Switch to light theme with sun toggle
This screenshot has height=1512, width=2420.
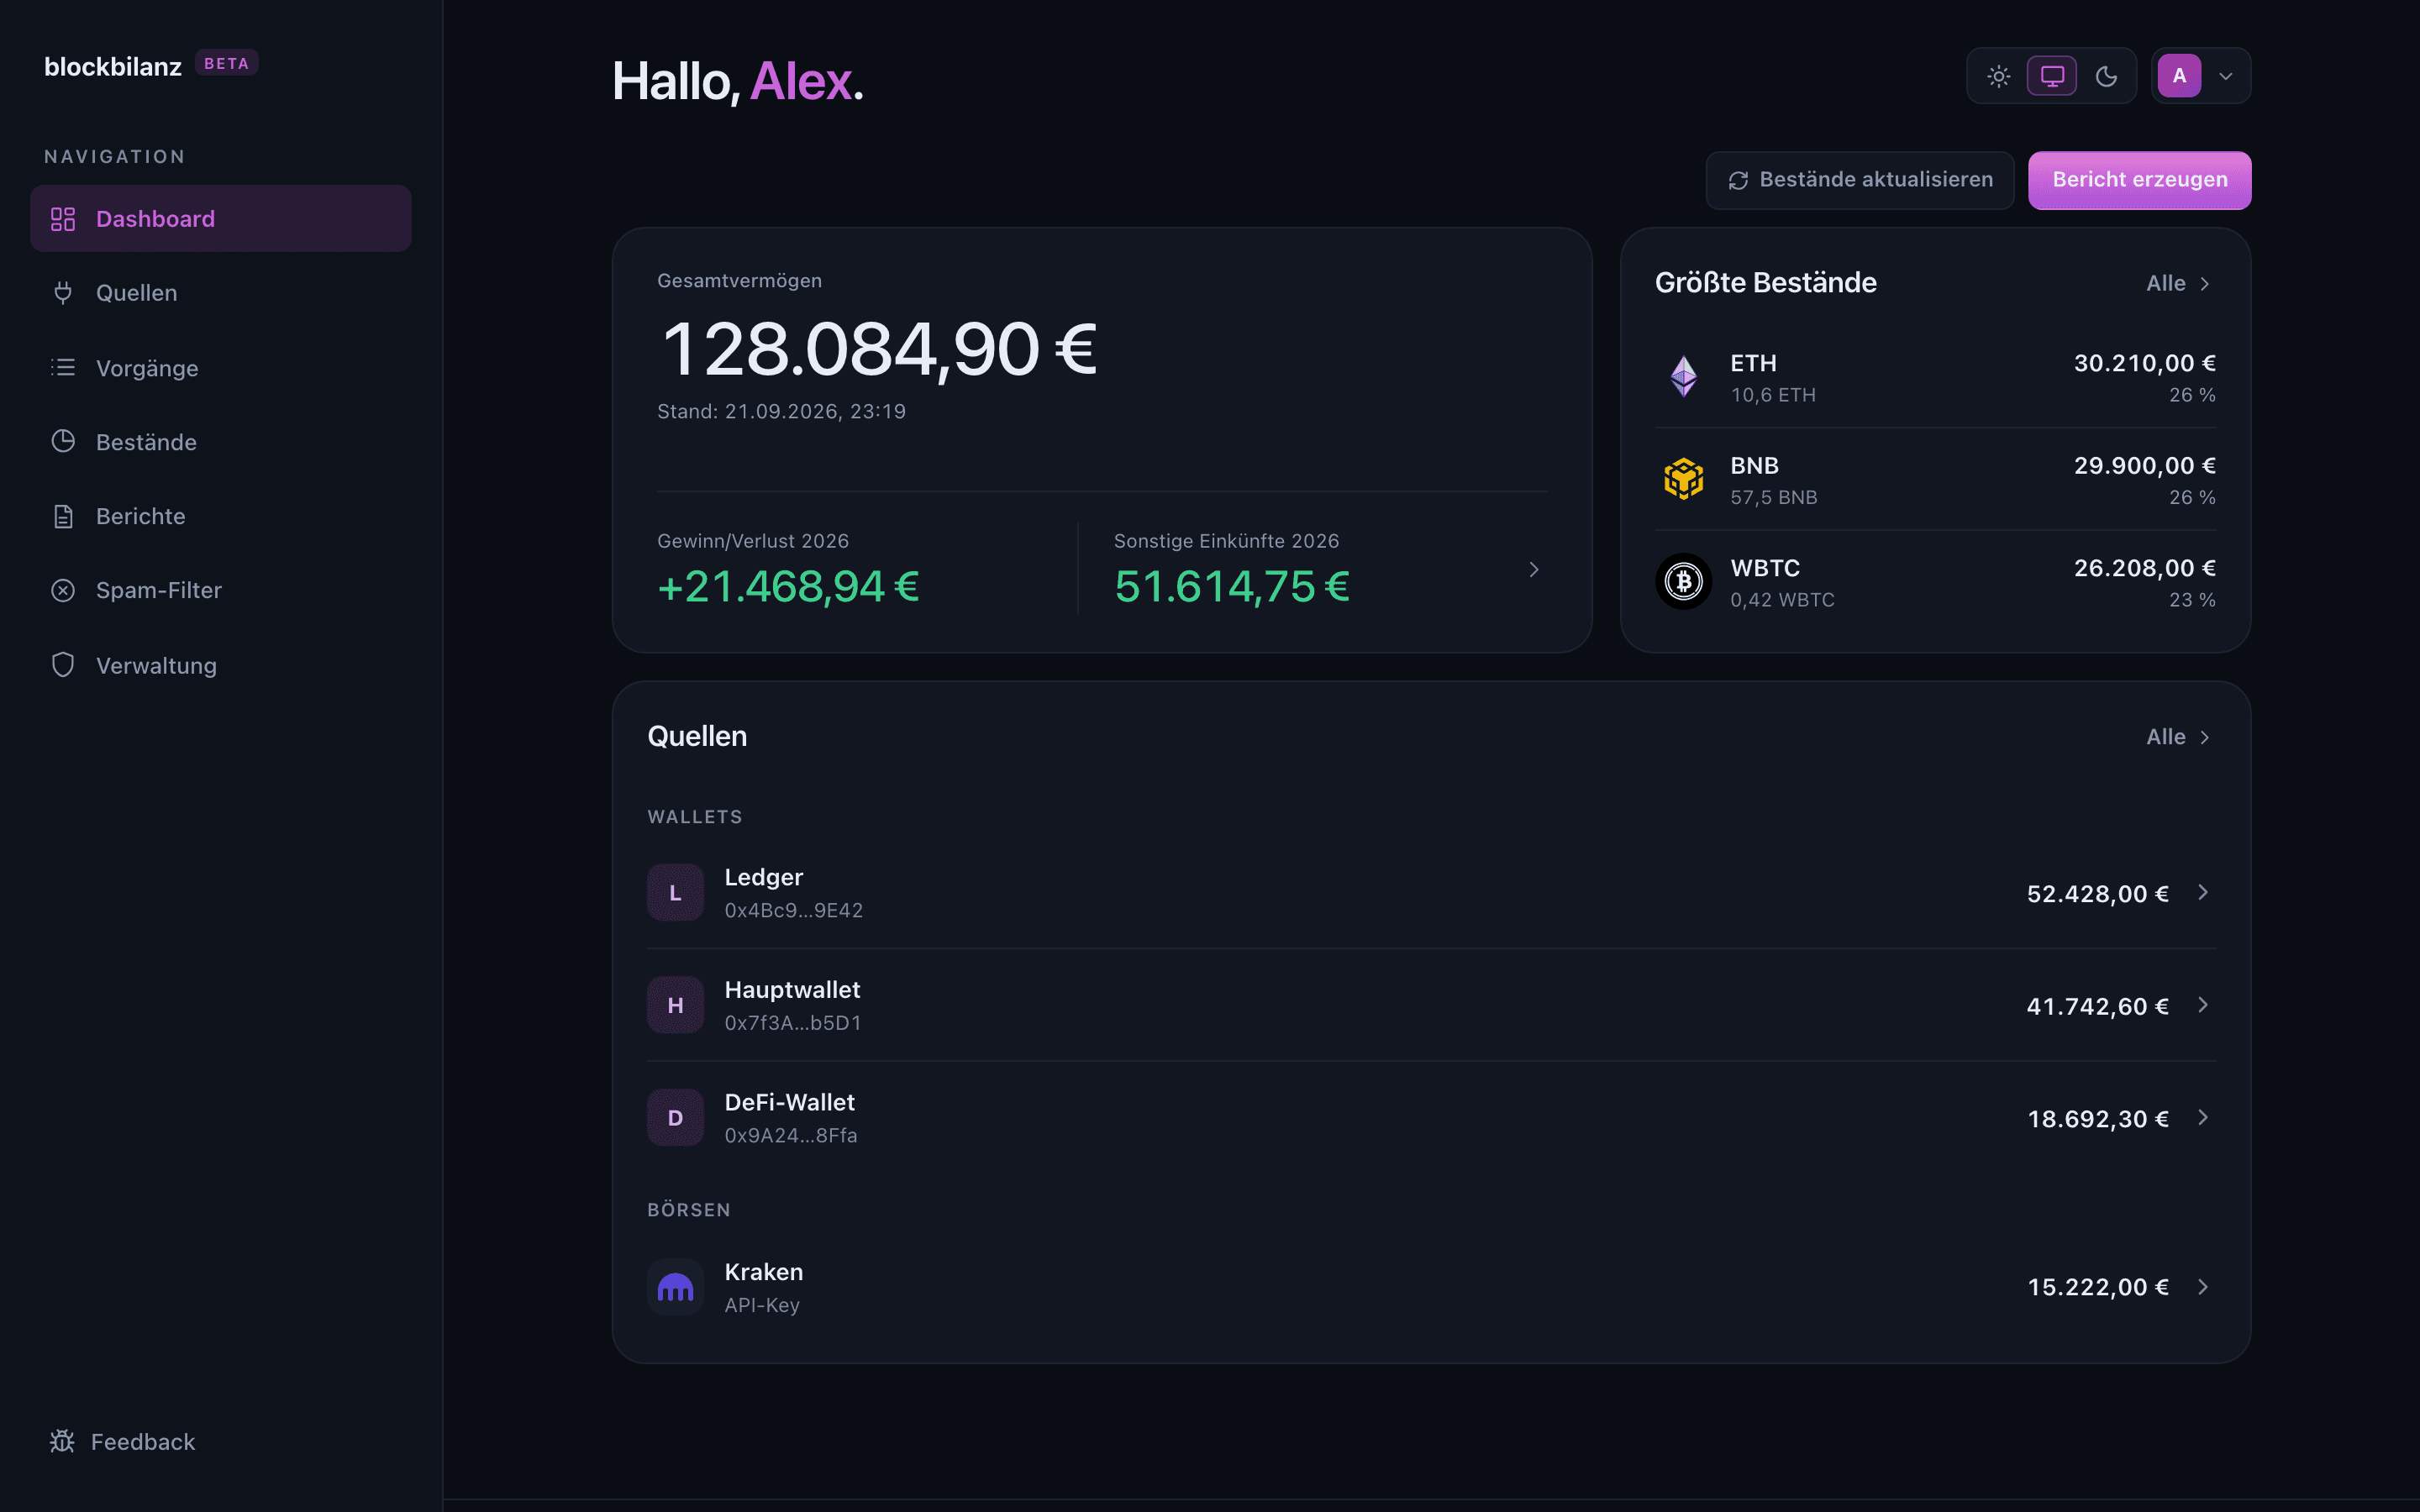click(x=1998, y=76)
